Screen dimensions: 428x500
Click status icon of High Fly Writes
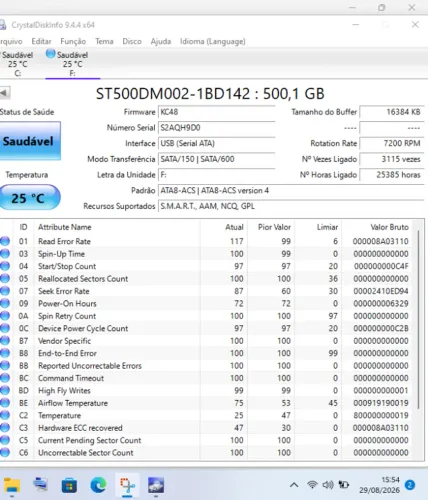coord(5,390)
